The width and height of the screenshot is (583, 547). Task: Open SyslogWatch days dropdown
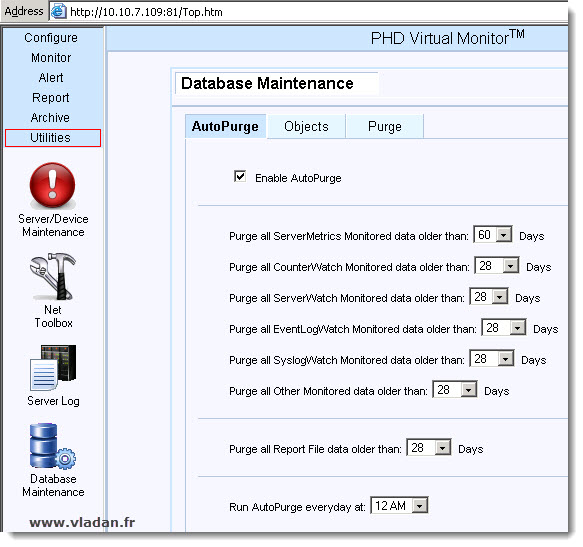(492, 359)
